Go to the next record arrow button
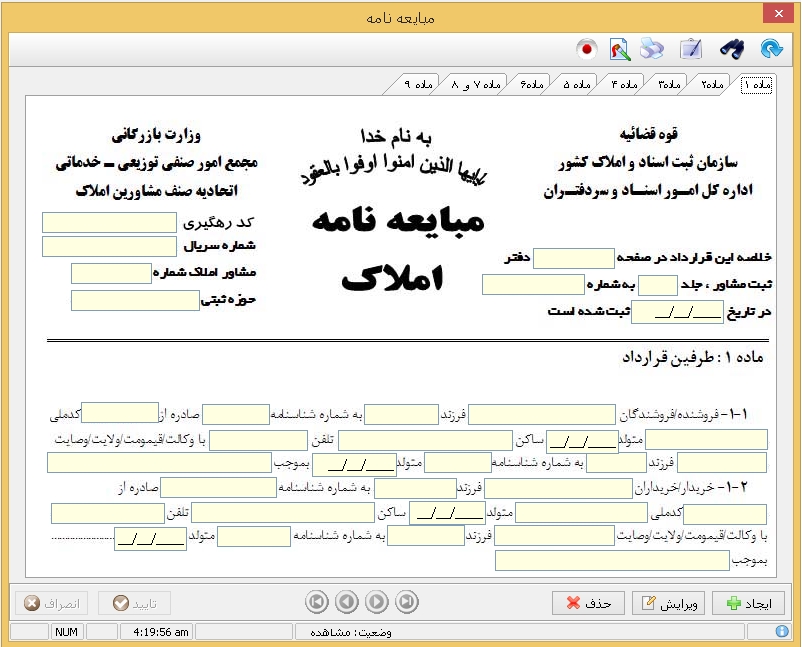802x647 pixels. 377,602
